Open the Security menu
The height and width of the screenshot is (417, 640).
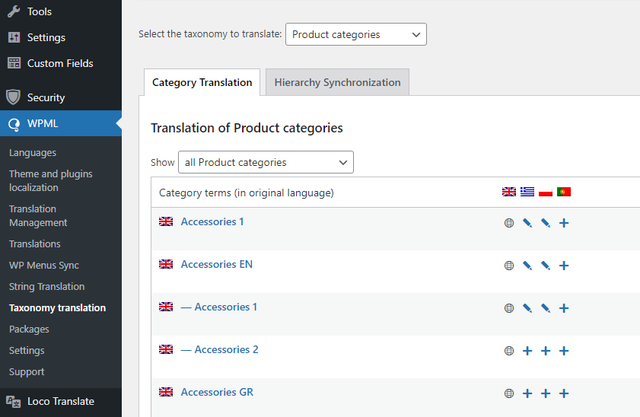[61, 98]
